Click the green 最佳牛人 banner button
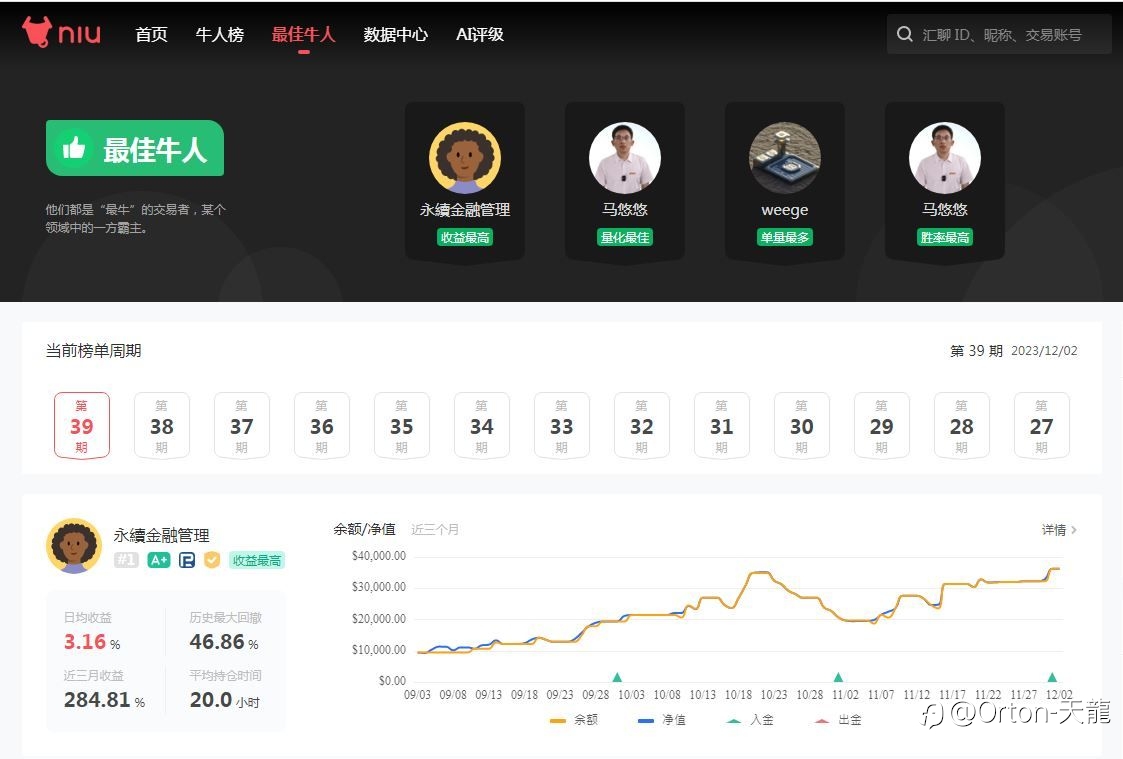Screen dimensions: 1123x759 (135, 148)
